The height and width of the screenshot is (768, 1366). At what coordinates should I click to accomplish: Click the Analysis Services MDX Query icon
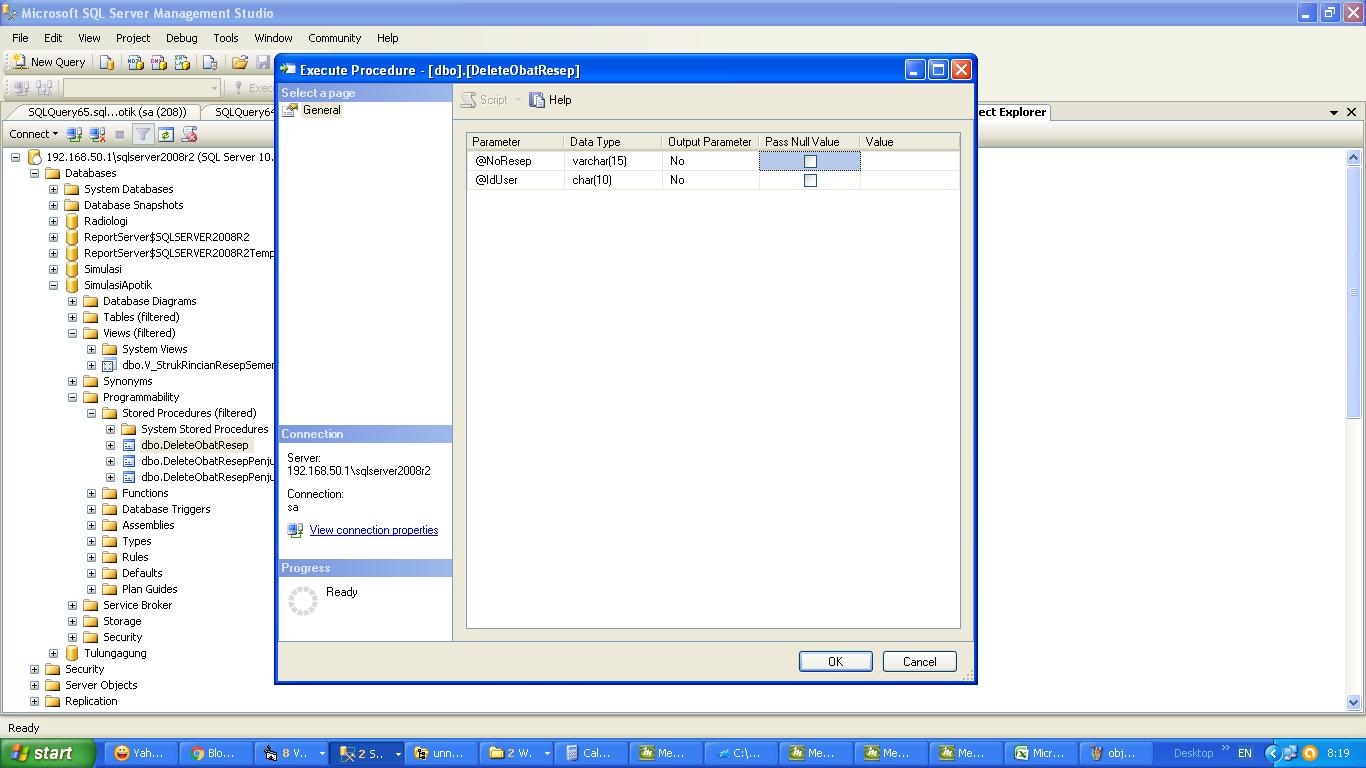tap(136, 62)
